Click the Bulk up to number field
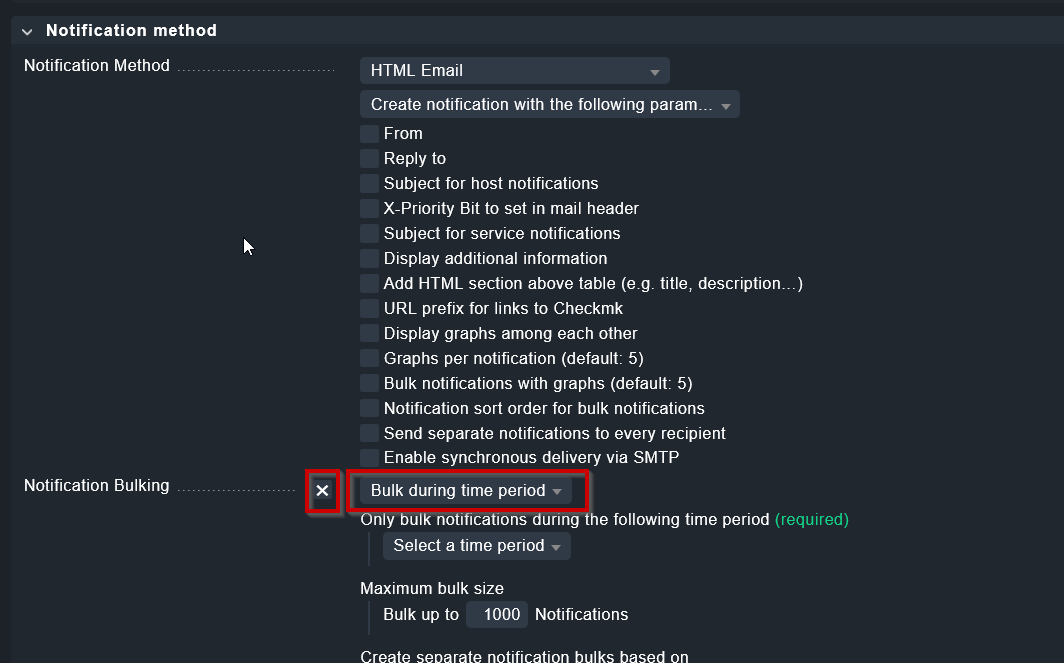 [497, 614]
